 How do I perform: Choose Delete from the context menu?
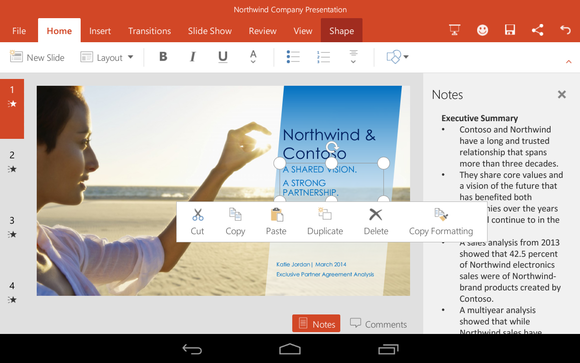[x=376, y=222]
